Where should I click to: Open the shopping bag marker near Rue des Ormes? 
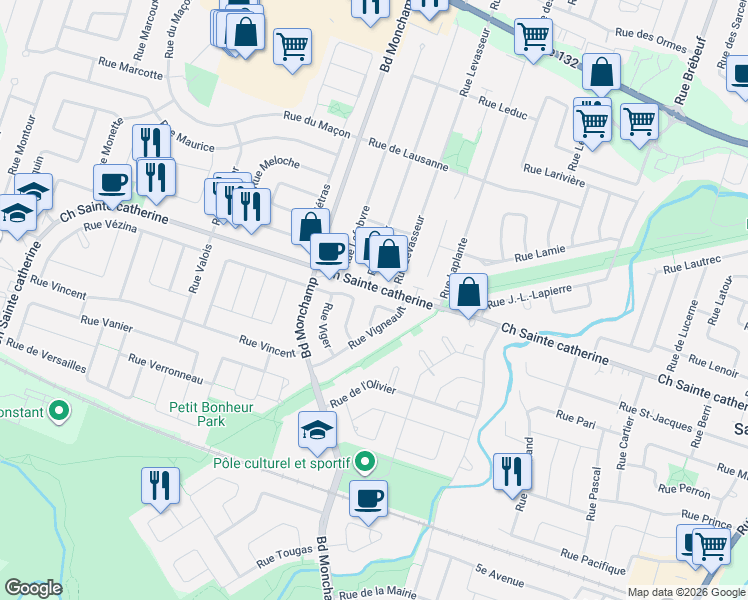(x=601, y=73)
